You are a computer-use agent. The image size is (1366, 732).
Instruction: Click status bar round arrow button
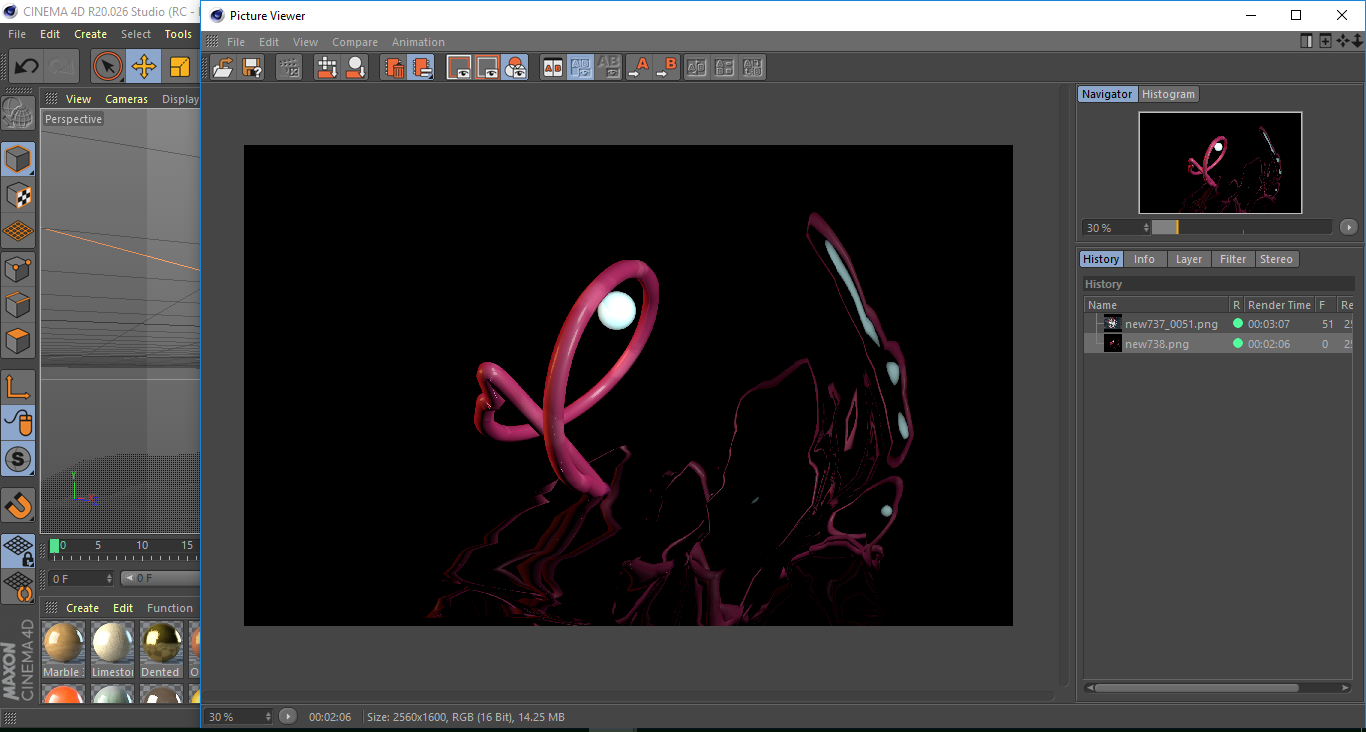288,716
